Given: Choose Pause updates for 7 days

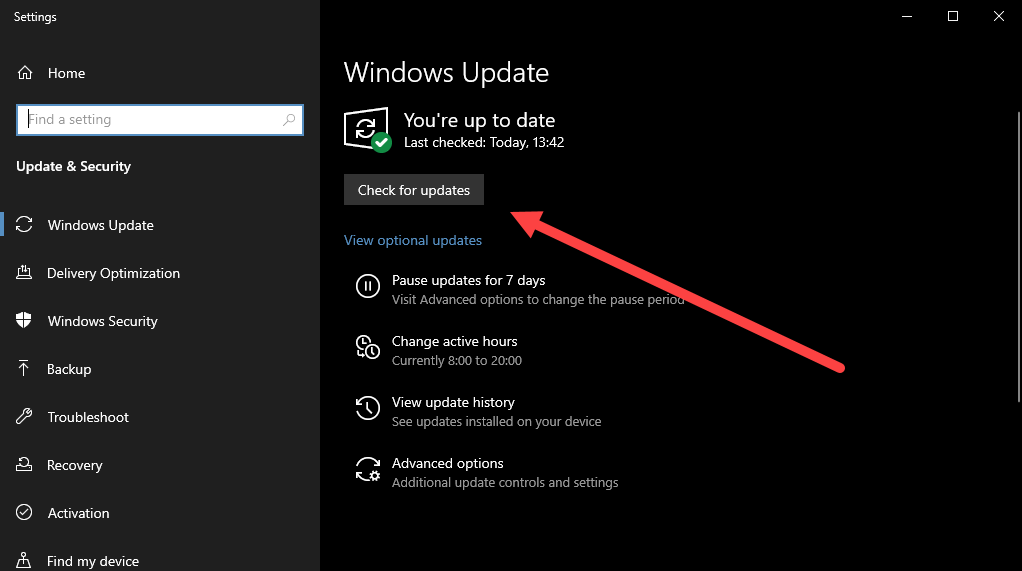Looking at the screenshot, I should pyautogui.click(x=468, y=280).
